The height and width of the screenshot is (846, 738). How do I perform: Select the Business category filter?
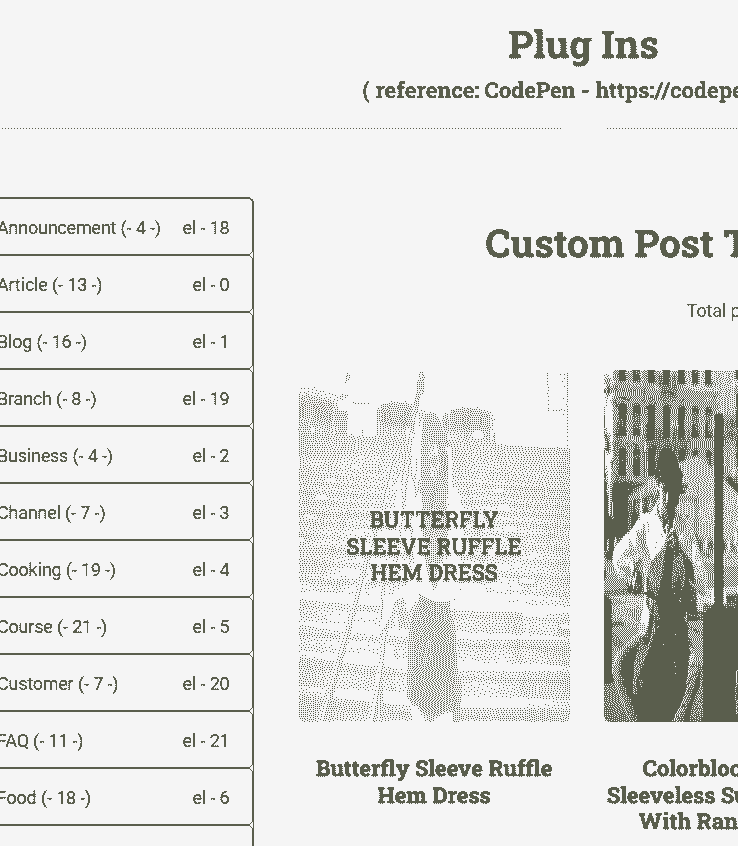(x=115, y=456)
